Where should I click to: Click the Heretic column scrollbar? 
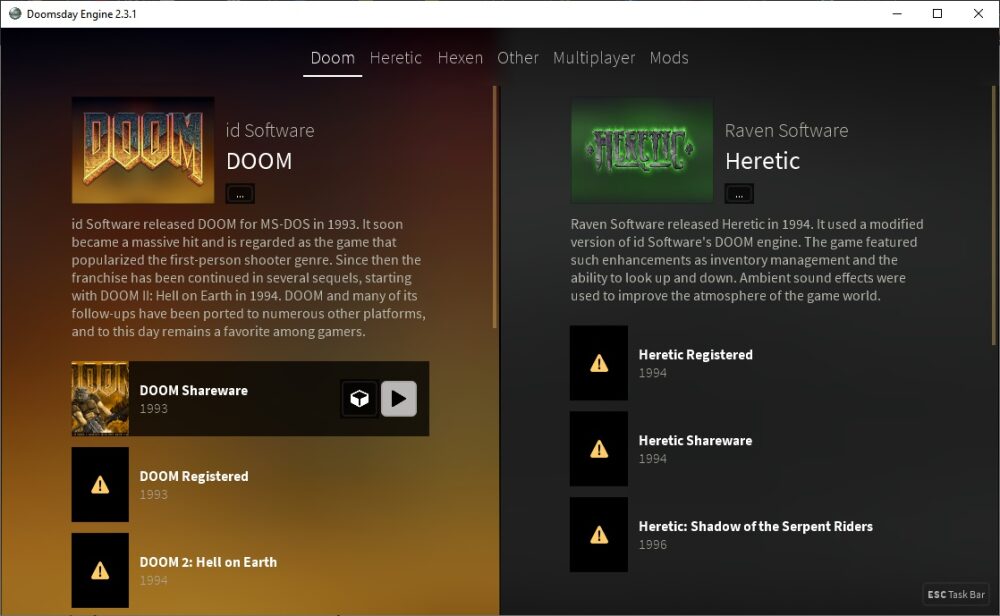(994, 216)
